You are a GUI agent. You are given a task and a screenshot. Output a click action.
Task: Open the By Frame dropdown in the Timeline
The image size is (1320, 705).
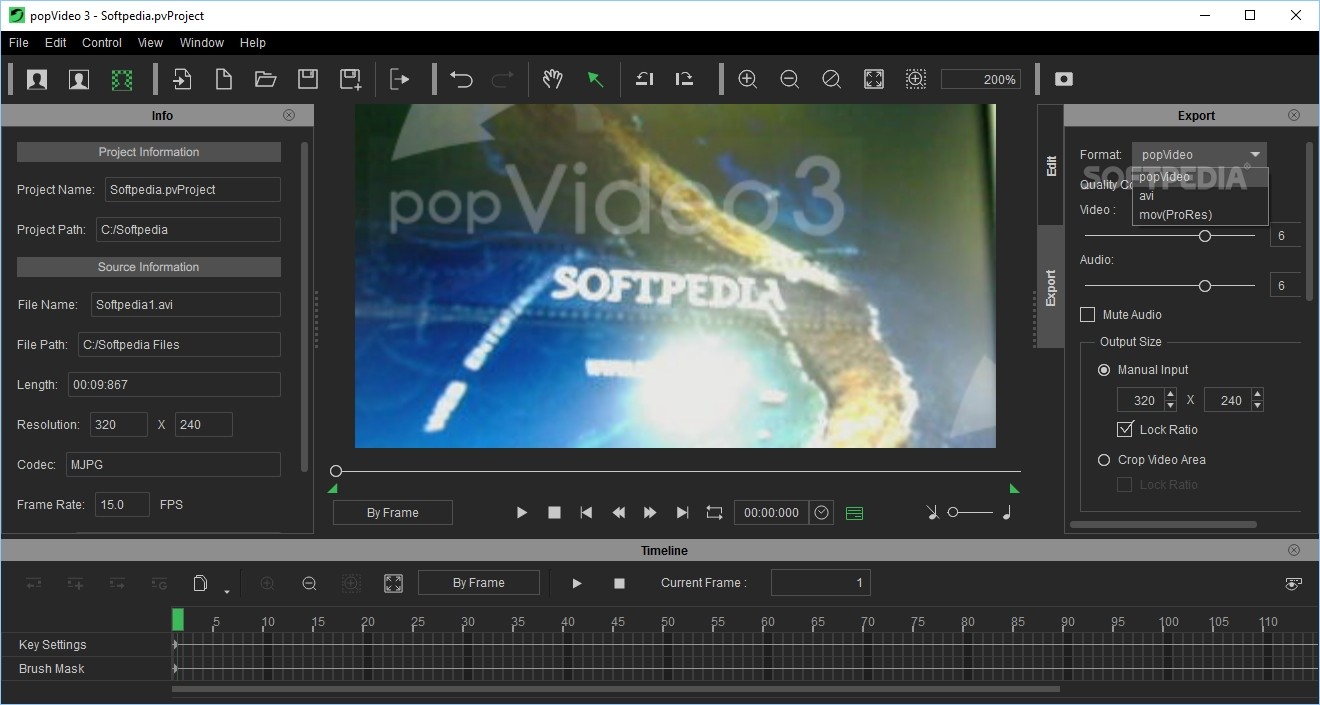click(479, 583)
